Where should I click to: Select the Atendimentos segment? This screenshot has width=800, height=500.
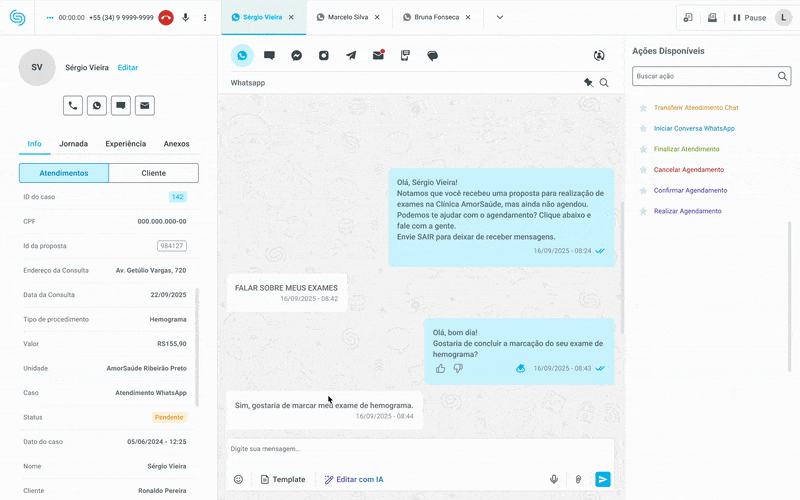64,173
